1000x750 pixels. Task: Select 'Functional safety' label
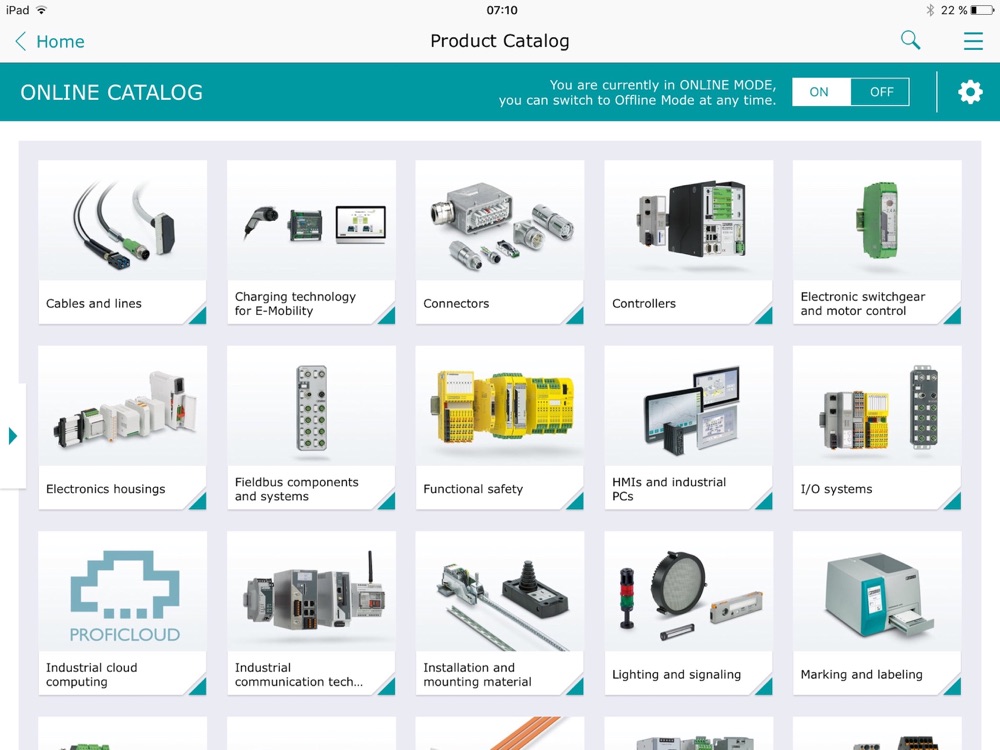point(473,489)
